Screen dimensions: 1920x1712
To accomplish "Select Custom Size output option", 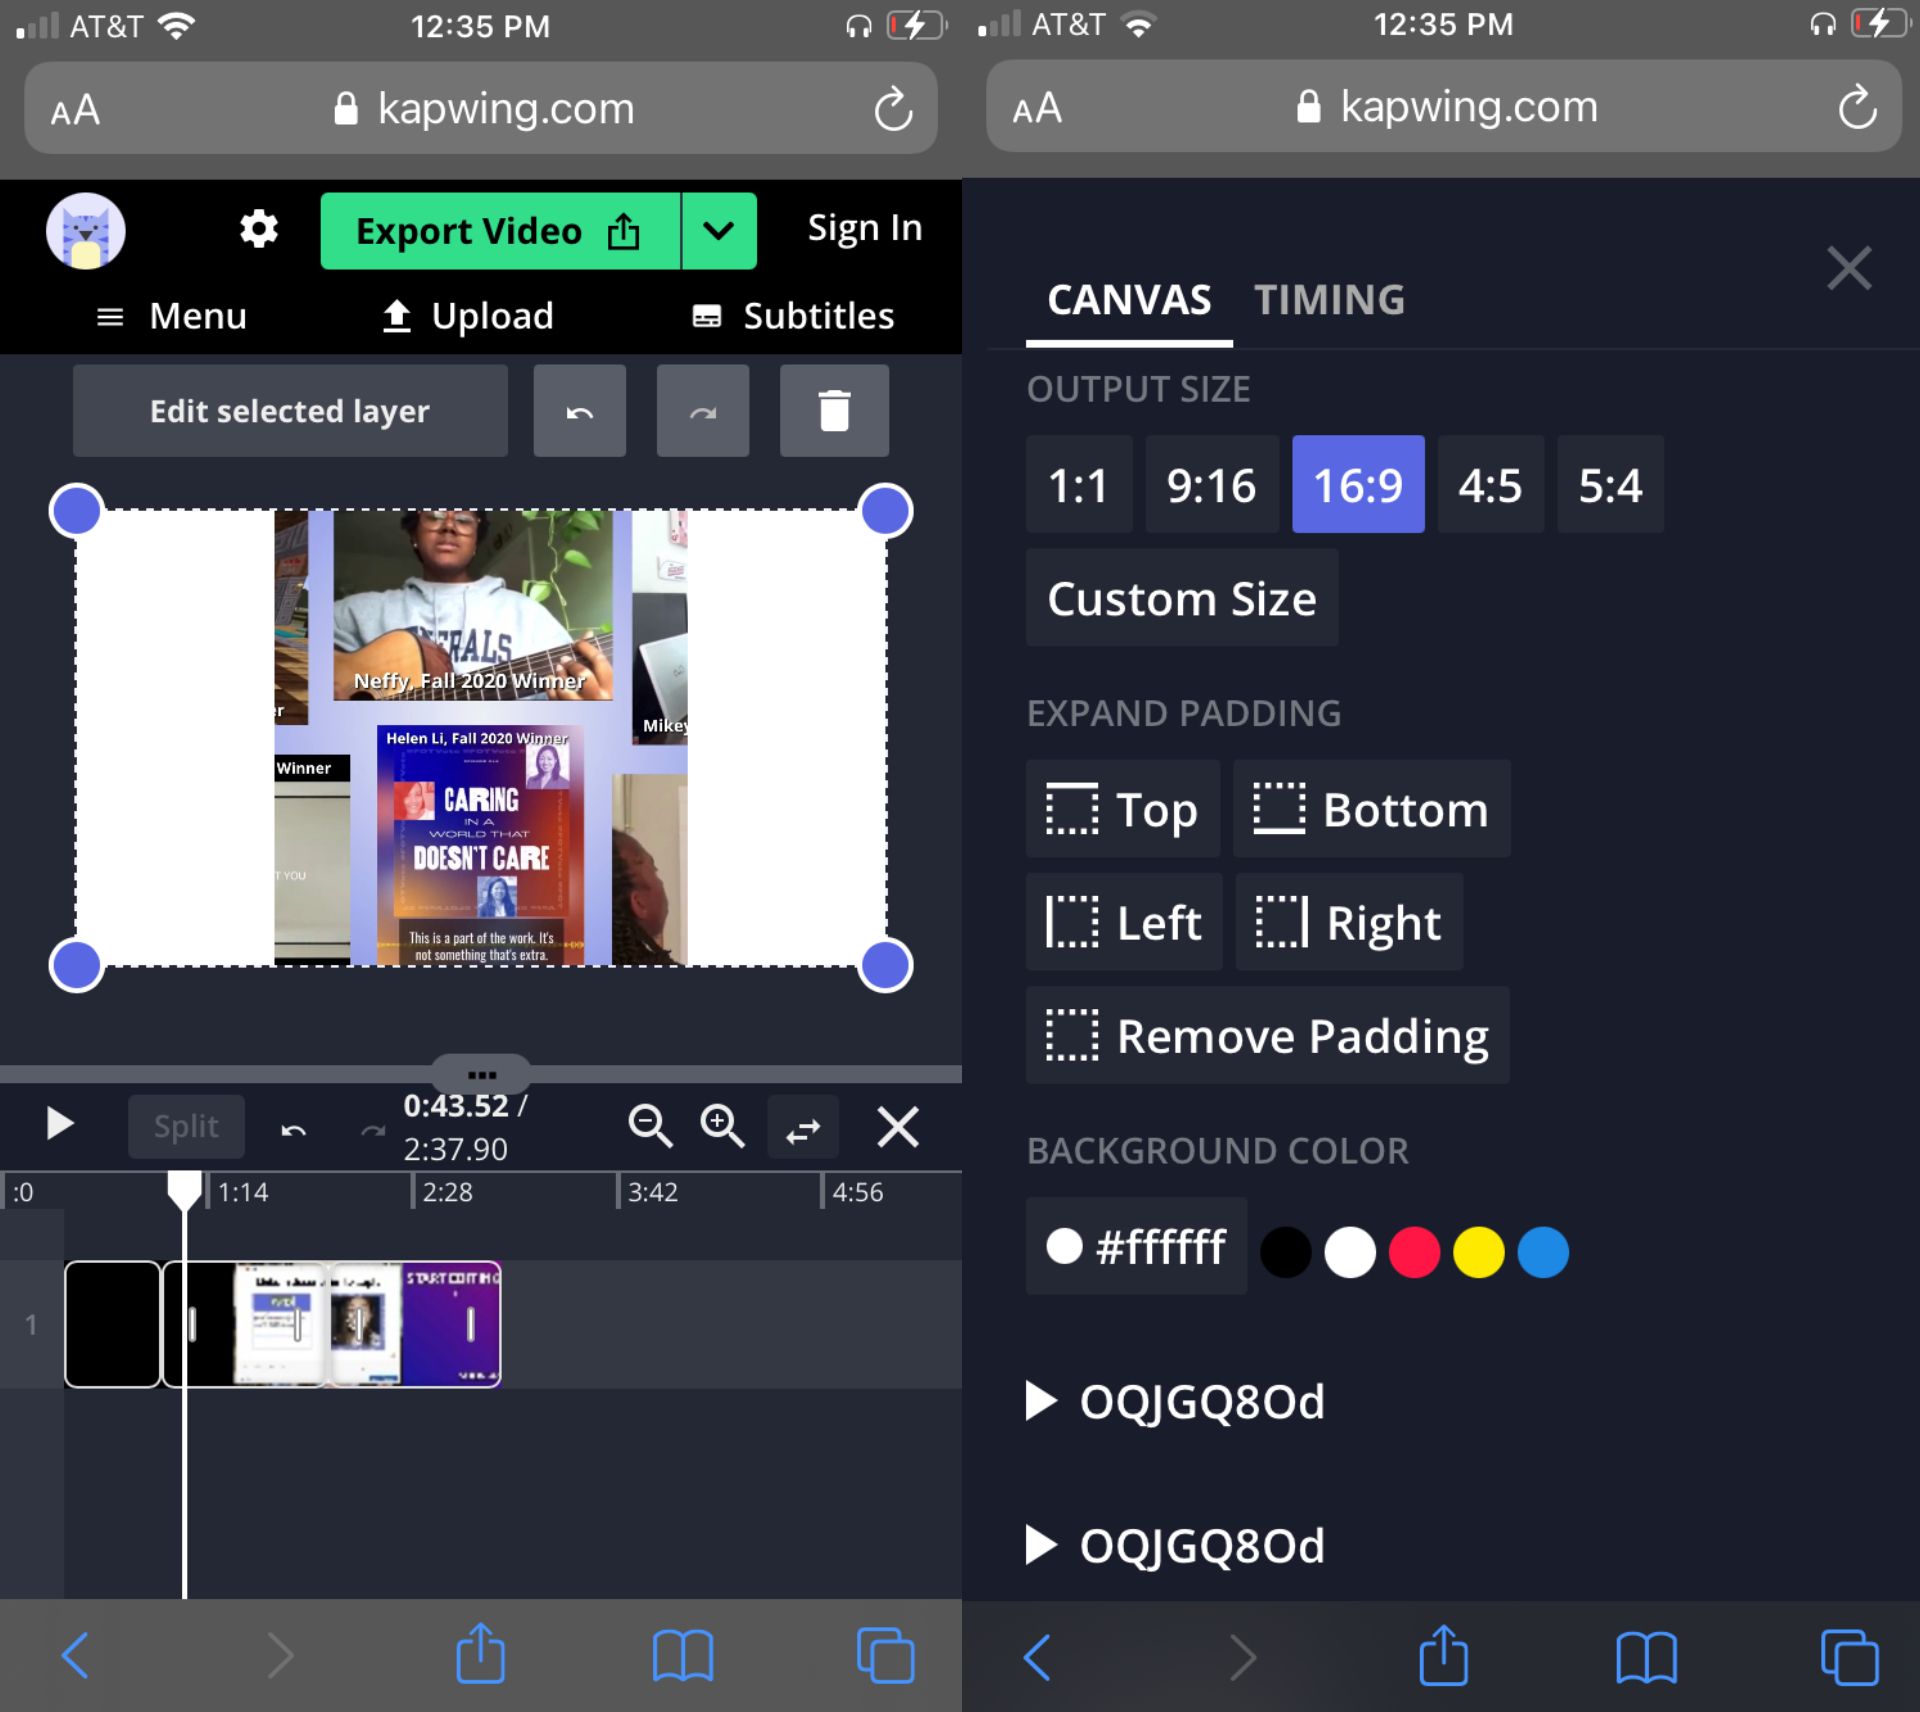I will click(x=1181, y=598).
